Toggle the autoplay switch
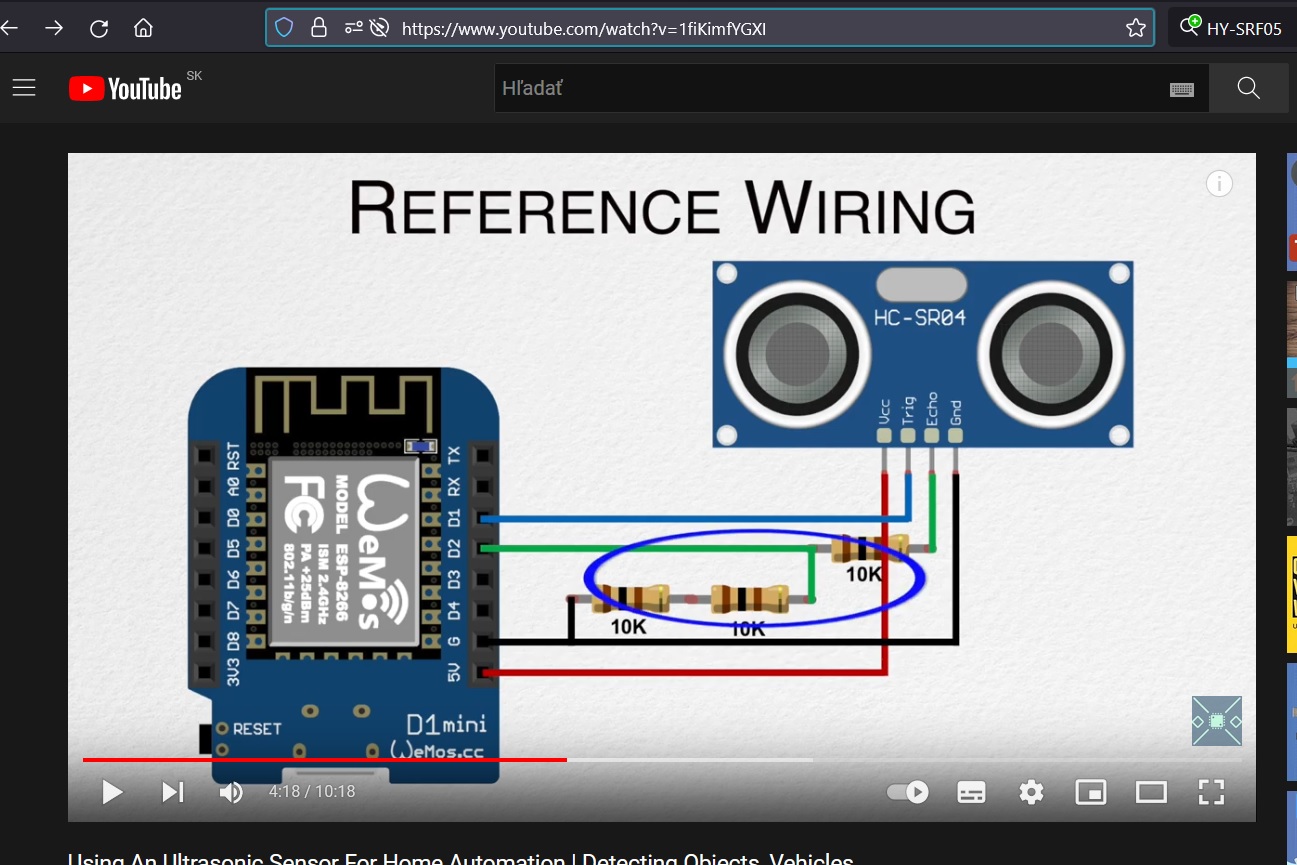This screenshot has height=865, width=1297. pos(908,792)
